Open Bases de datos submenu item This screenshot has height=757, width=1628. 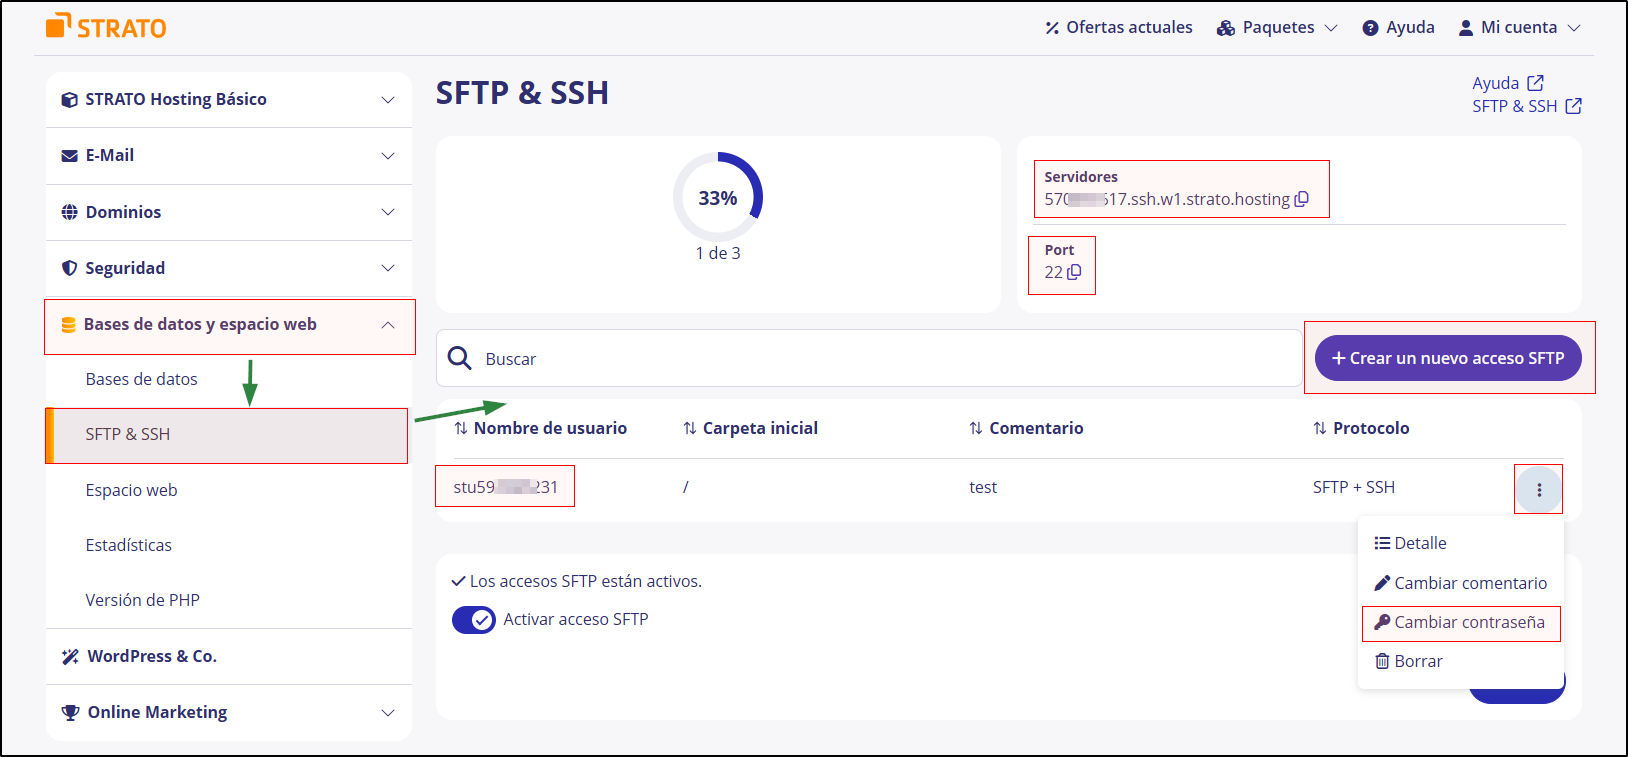(x=142, y=379)
